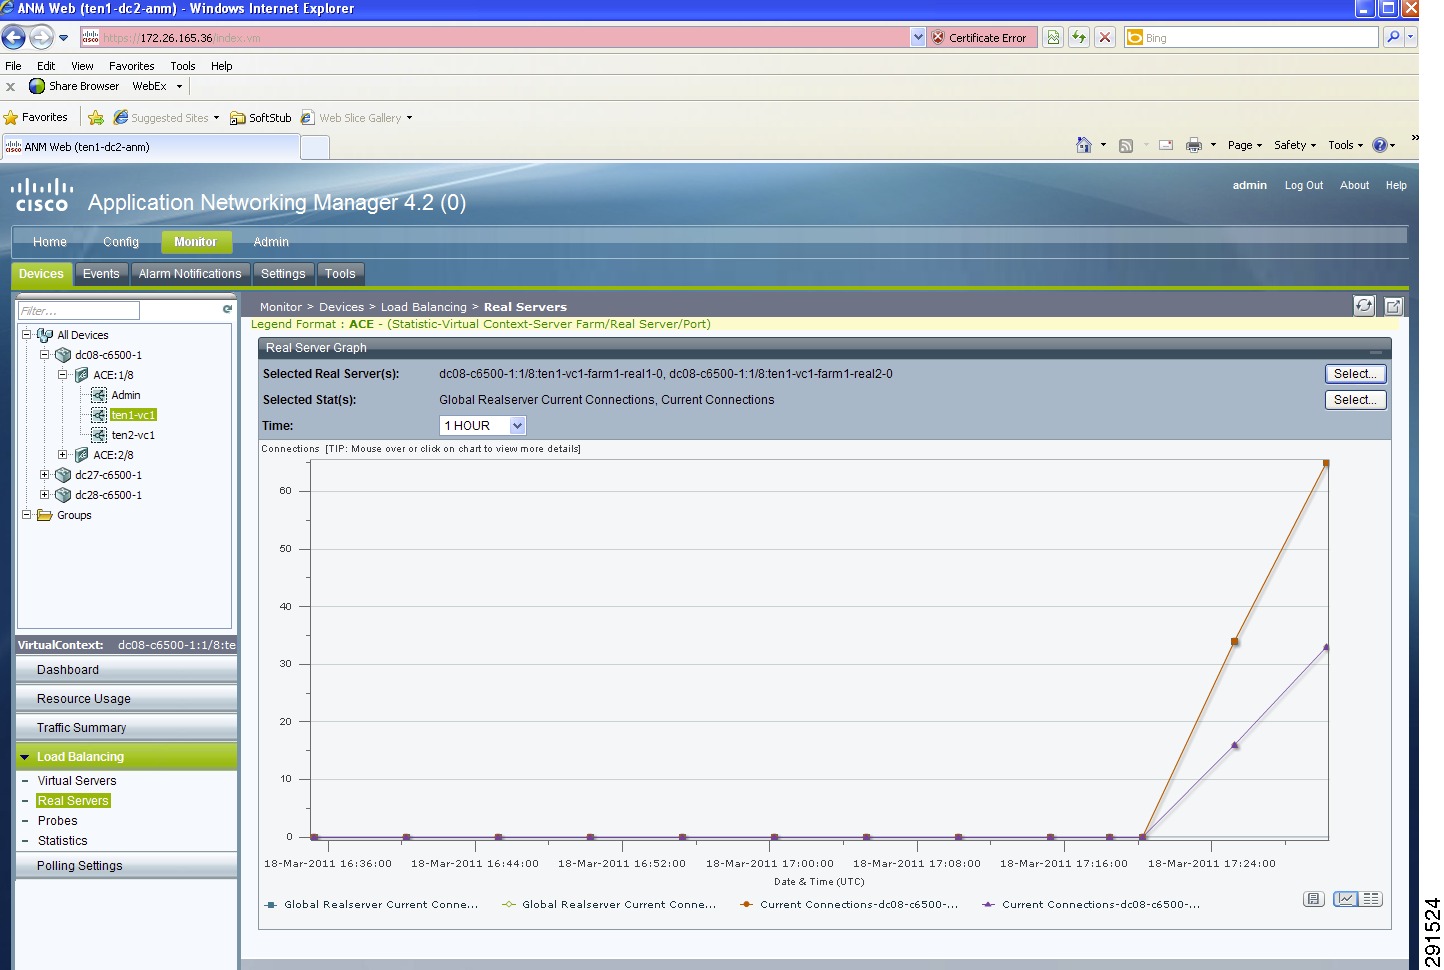Click the Bing search box

point(1251,37)
